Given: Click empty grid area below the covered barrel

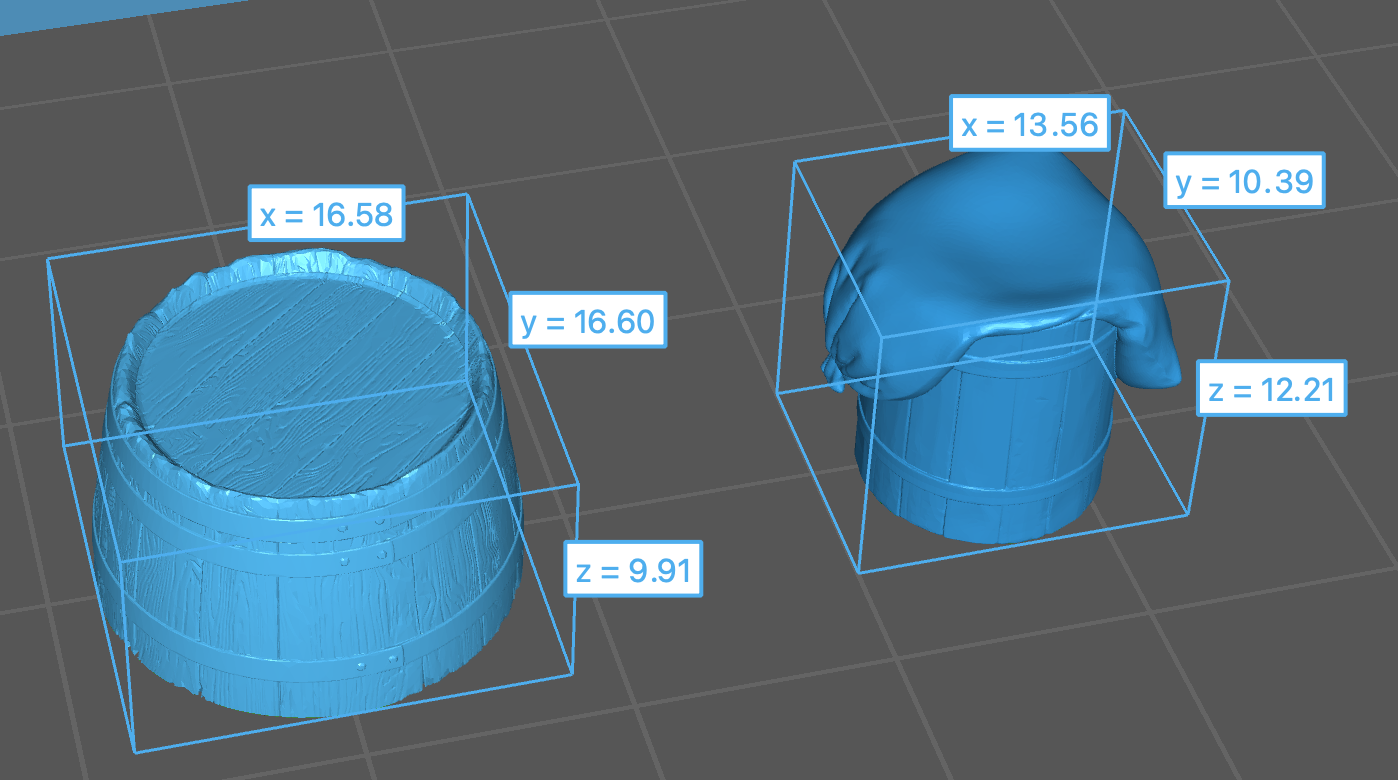Looking at the screenshot, I should pos(1000,670).
